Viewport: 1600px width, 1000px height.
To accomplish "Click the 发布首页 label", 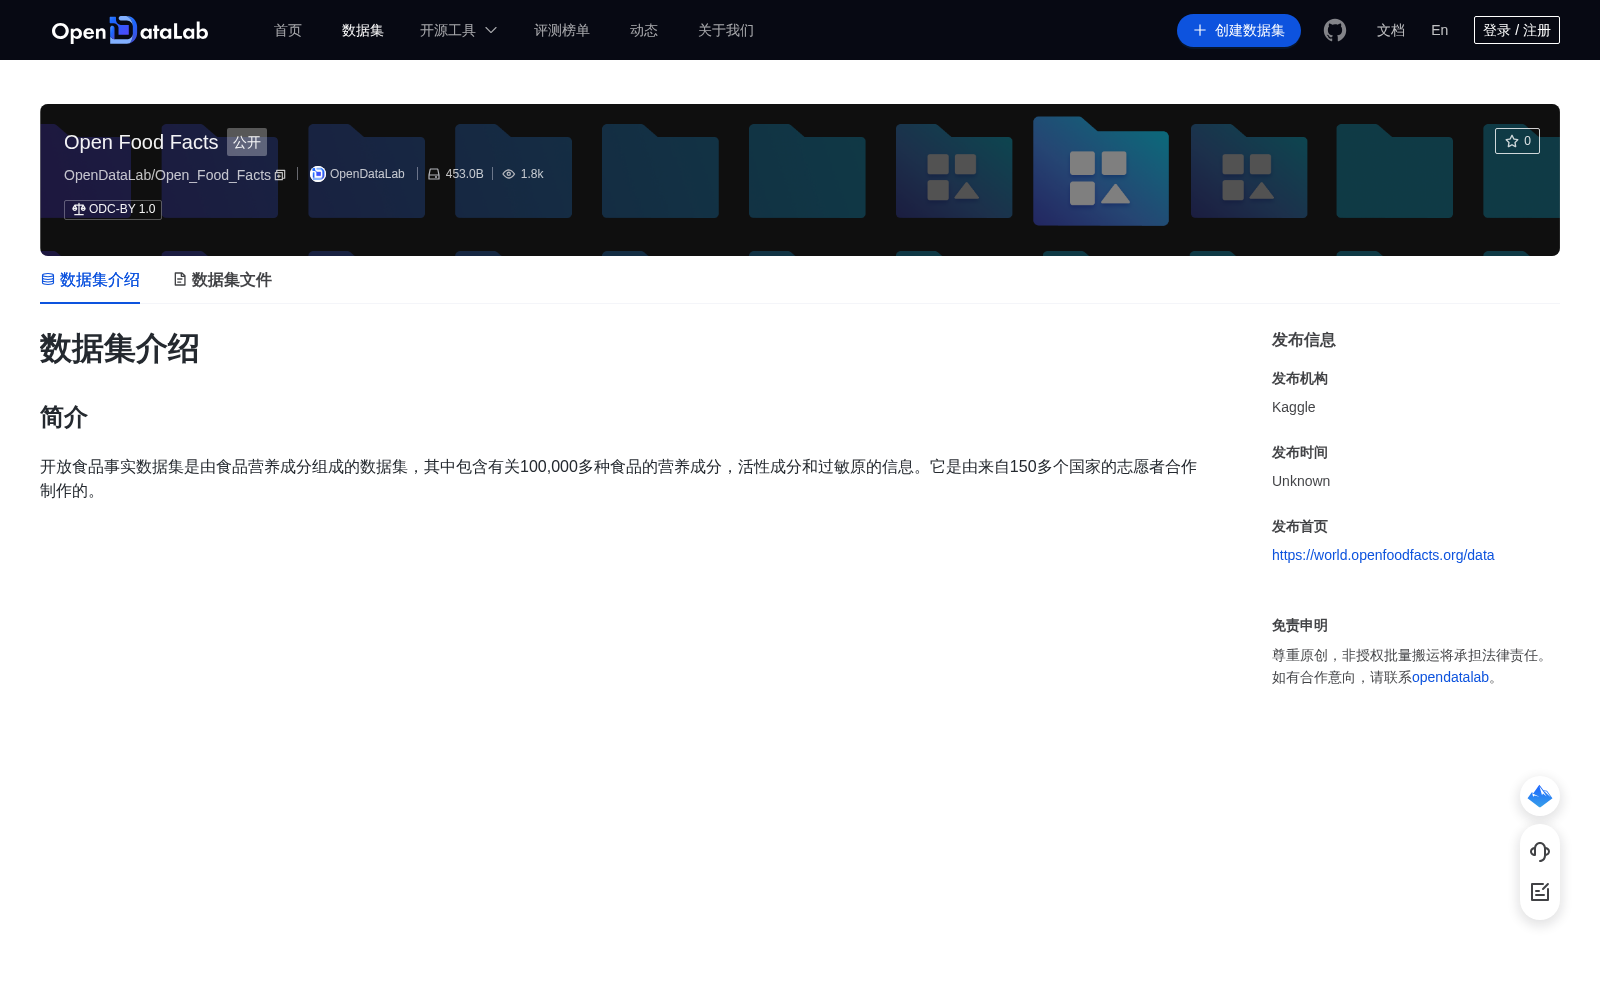I will (x=1300, y=526).
